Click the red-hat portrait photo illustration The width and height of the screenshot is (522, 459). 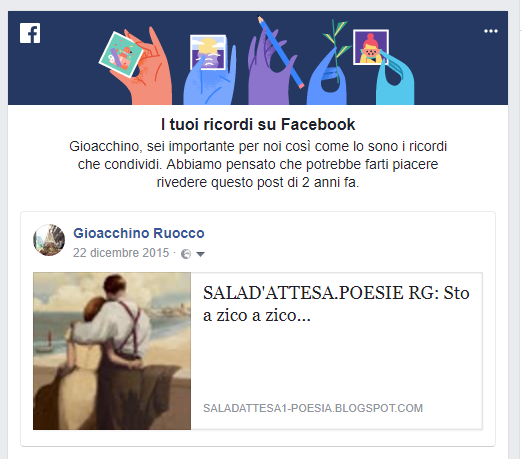click(x=371, y=47)
